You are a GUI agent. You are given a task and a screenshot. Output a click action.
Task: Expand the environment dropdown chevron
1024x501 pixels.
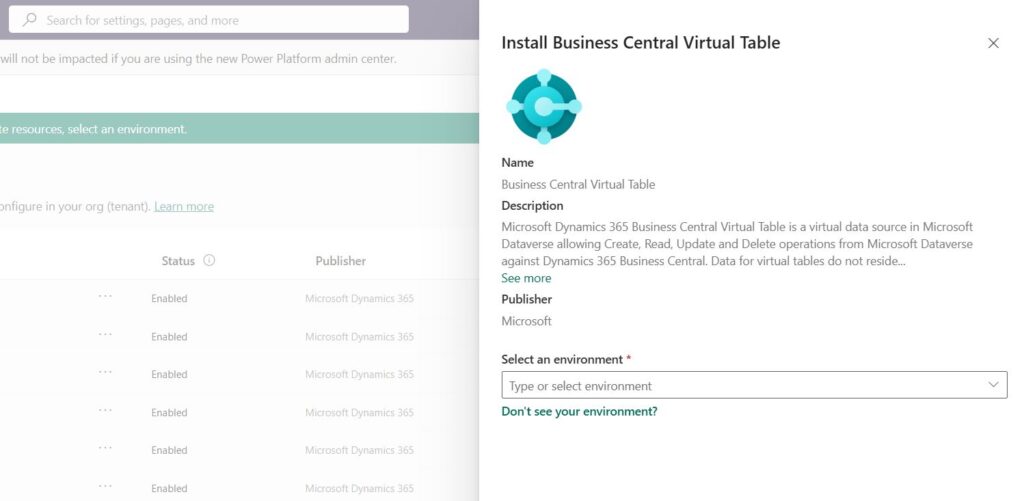(x=993, y=385)
